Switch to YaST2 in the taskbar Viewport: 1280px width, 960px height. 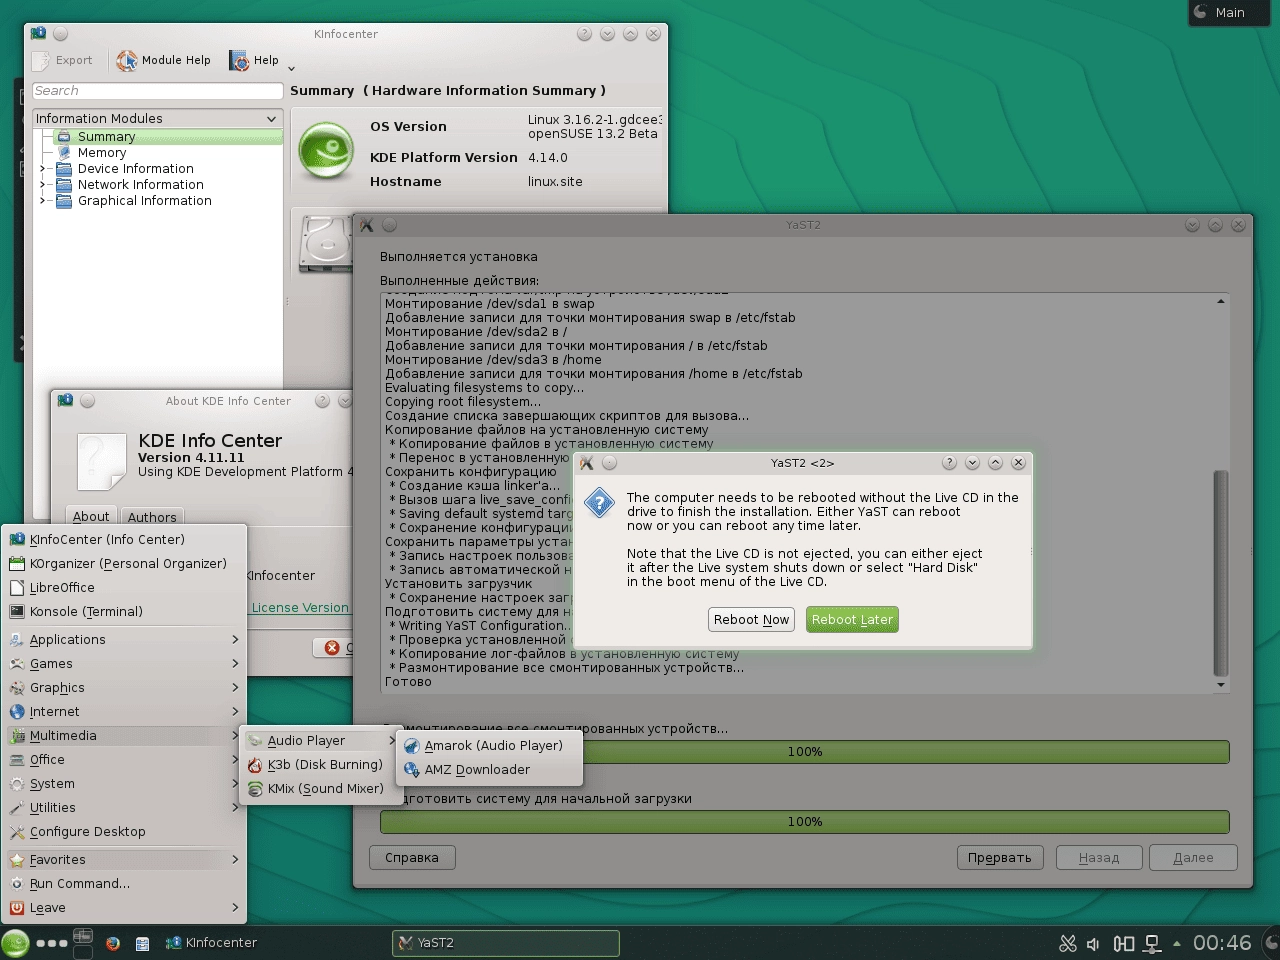click(506, 943)
